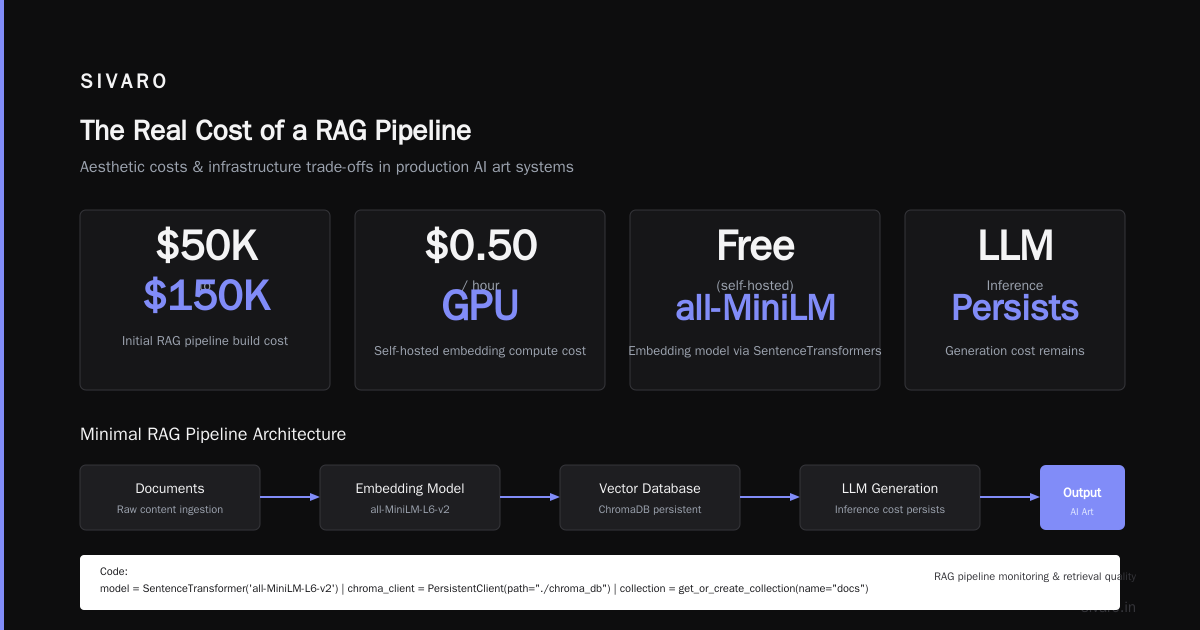This screenshot has height=630, width=1200.
Task: Click the SIVARO brand logo text
Action: [x=124, y=82]
